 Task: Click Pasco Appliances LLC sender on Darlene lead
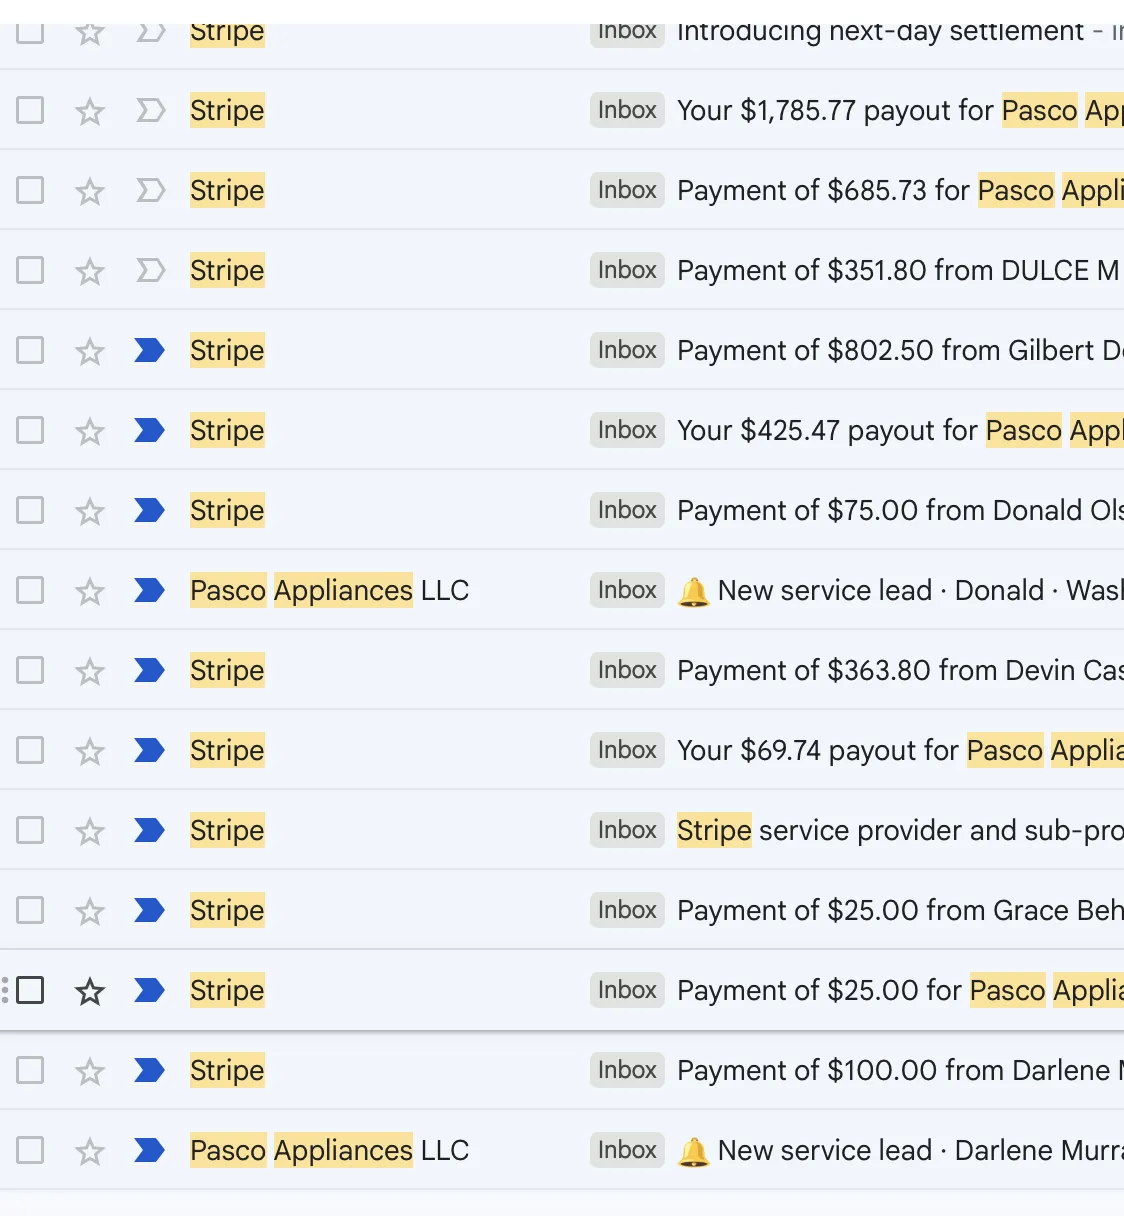point(329,1150)
